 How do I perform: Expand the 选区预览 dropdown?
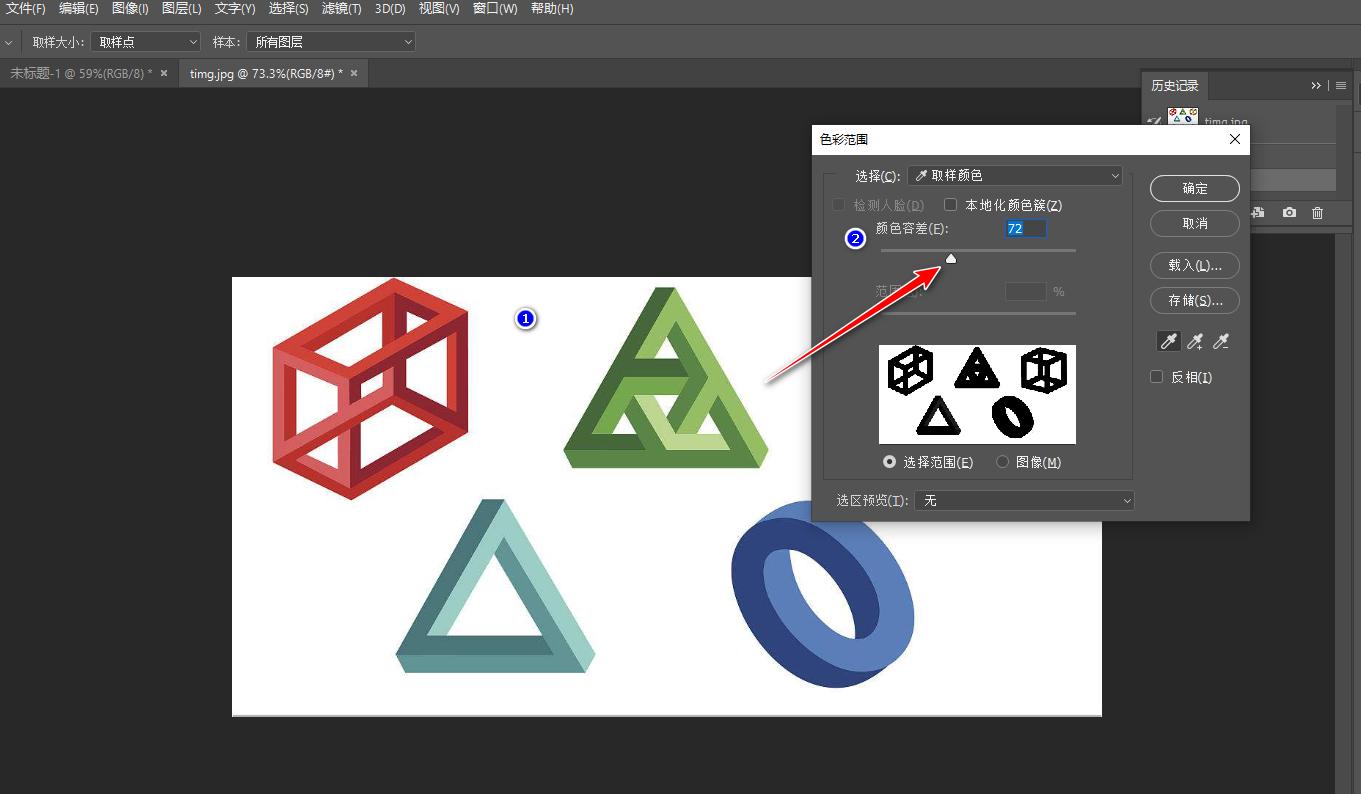click(x=1024, y=500)
